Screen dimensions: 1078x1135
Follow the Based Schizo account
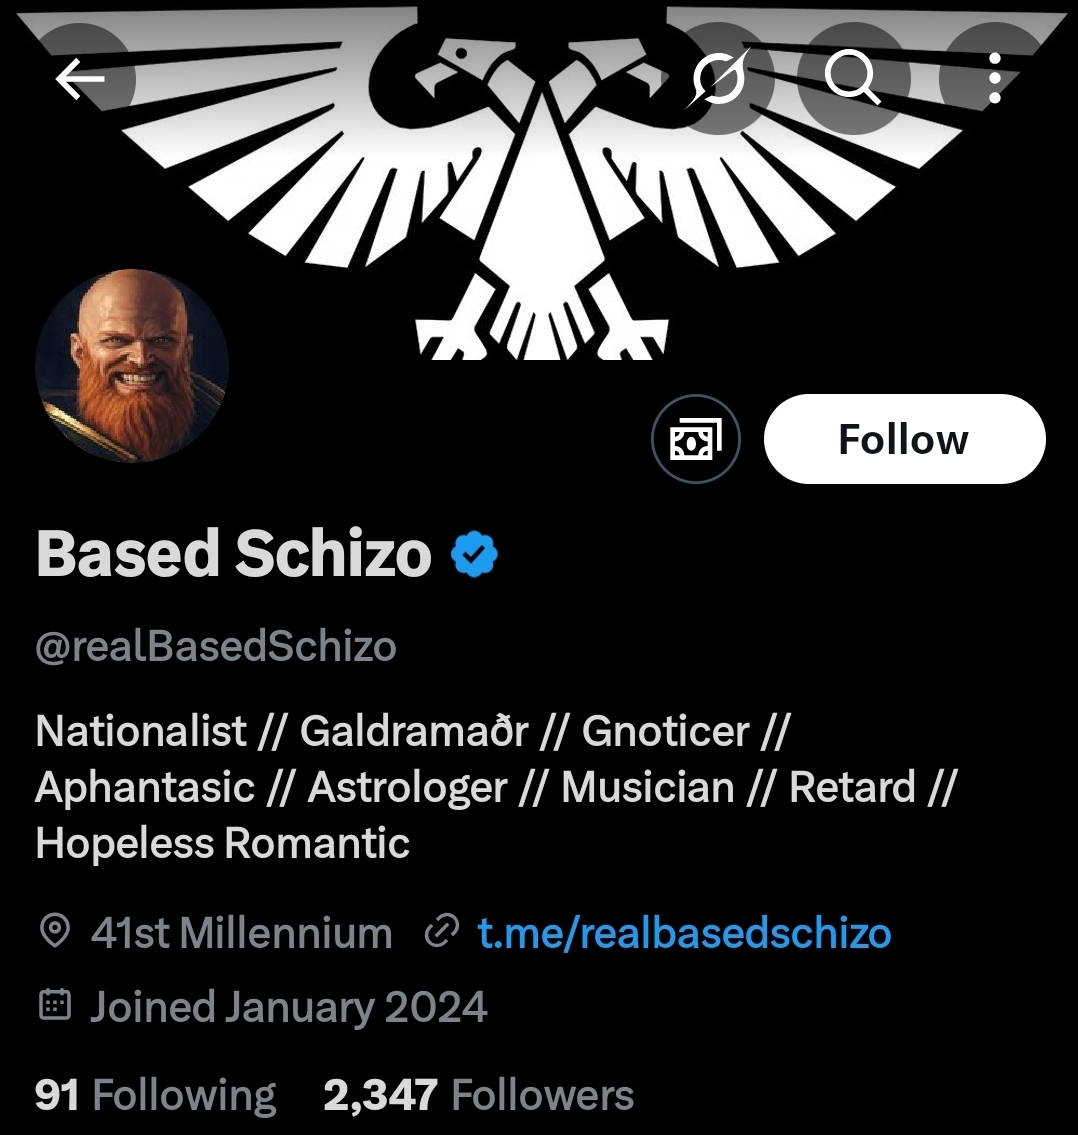(x=904, y=440)
